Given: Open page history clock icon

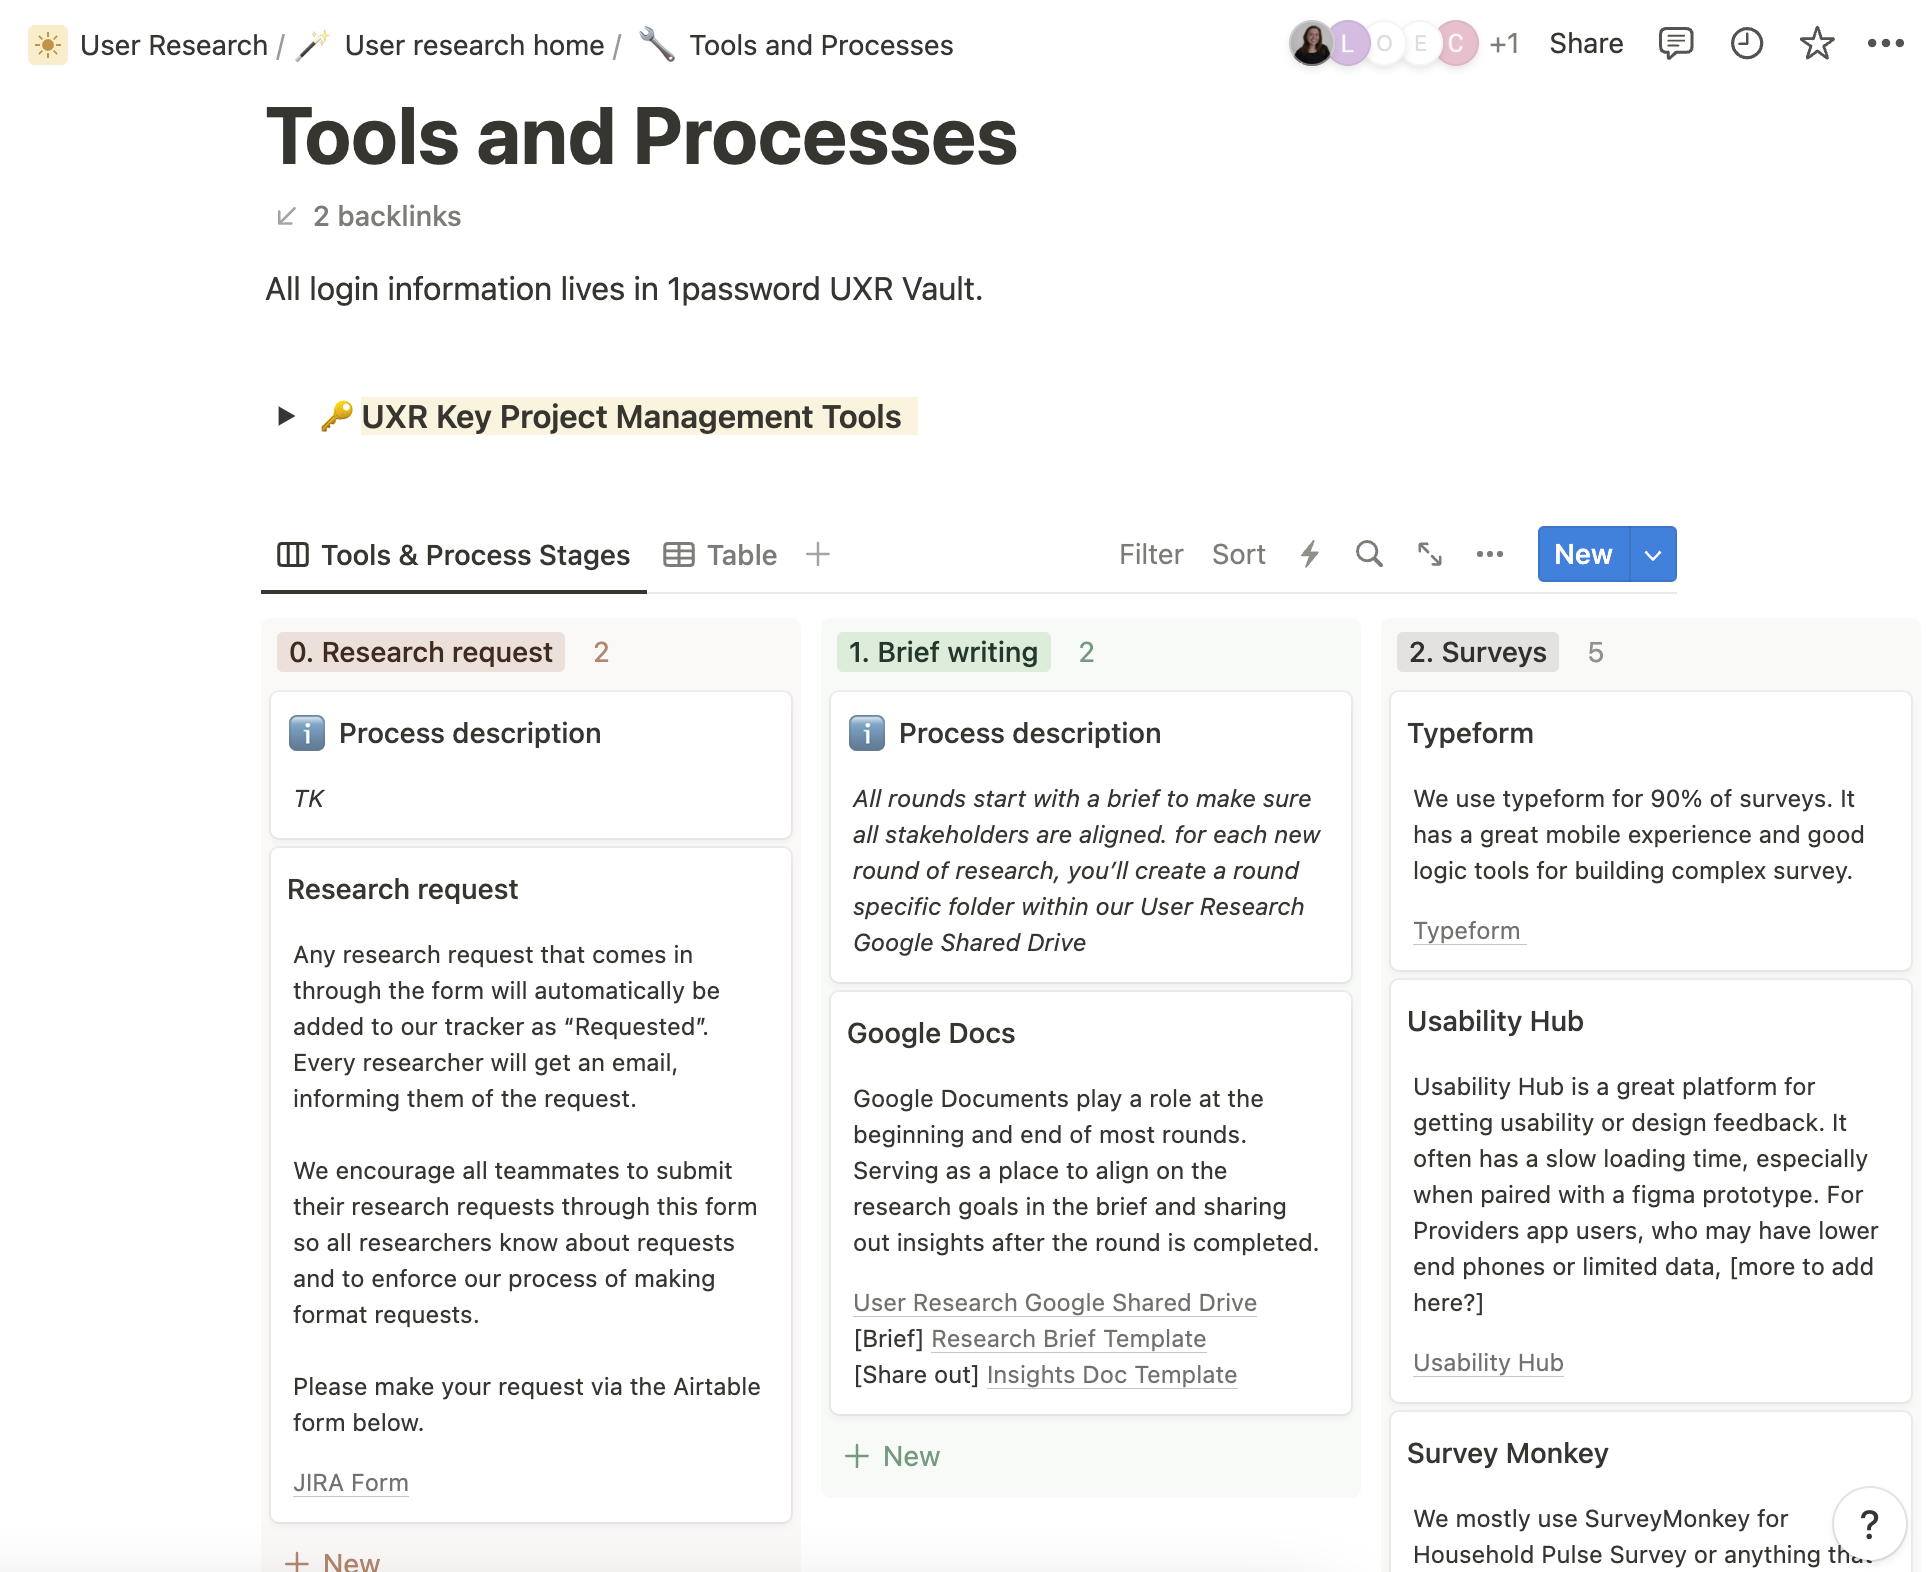Looking at the screenshot, I should [x=1746, y=44].
